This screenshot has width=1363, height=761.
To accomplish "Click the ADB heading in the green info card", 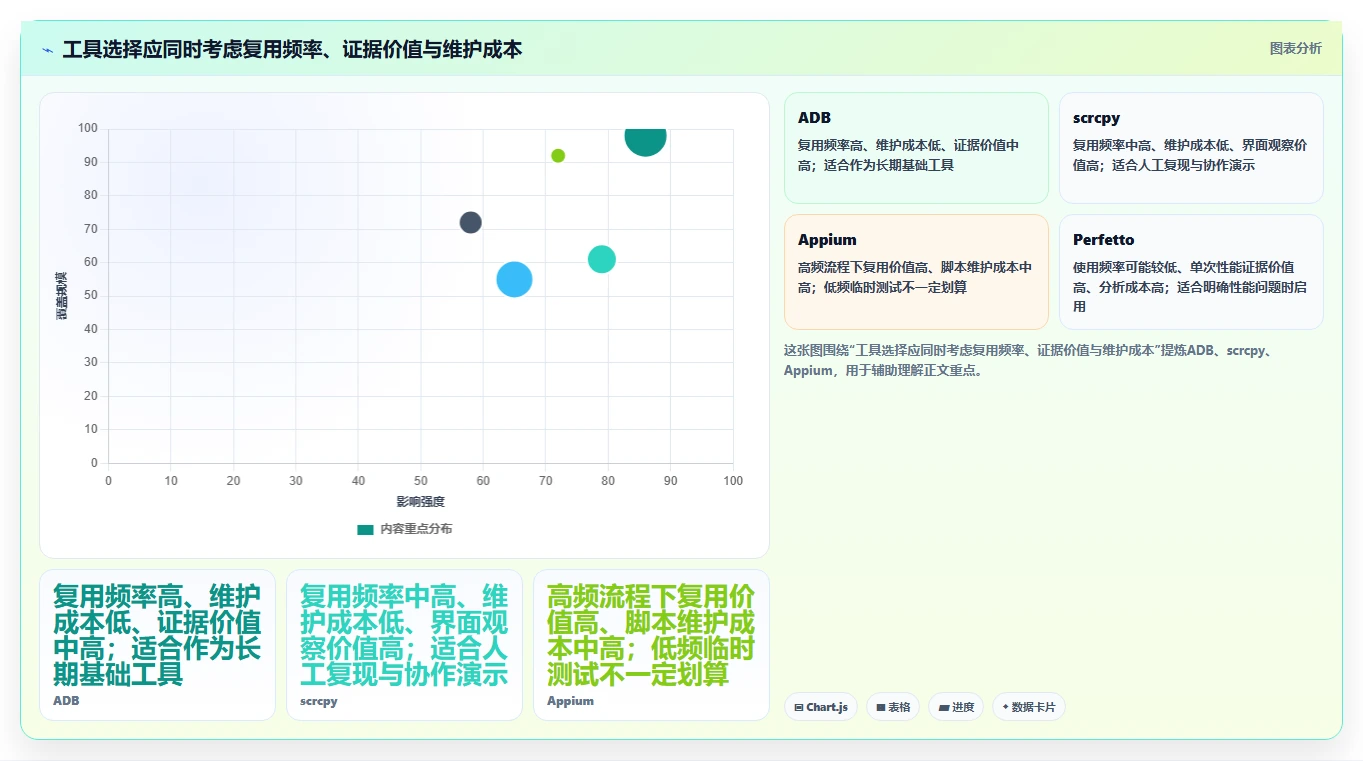I will [814, 118].
